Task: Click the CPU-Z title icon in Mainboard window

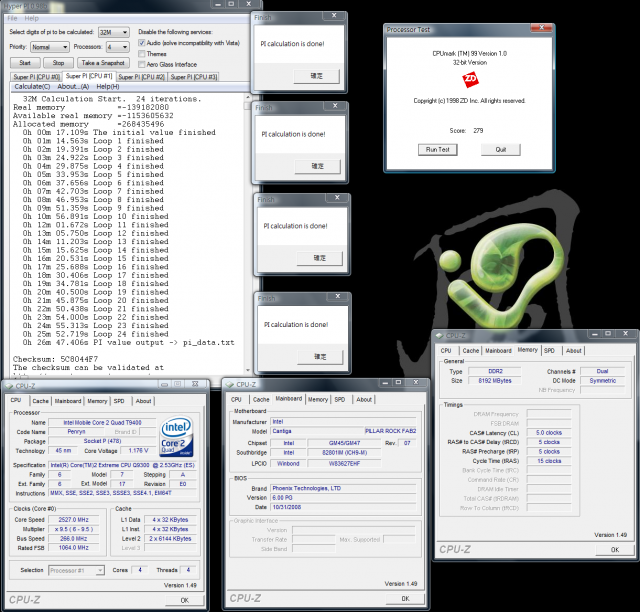Action: pos(229,385)
